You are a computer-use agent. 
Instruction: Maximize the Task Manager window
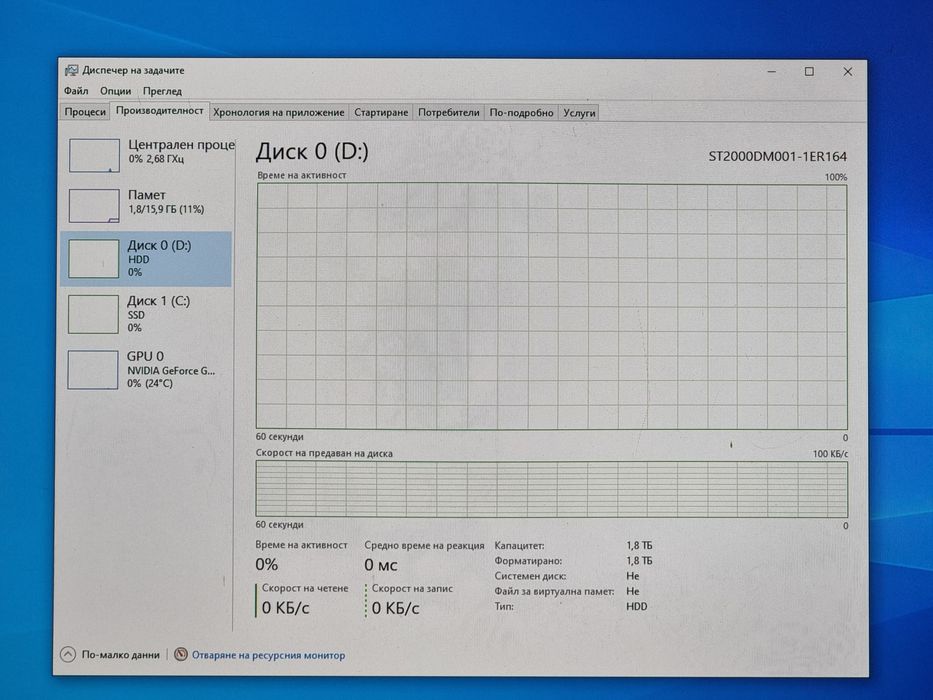pyautogui.click(x=809, y=71)
